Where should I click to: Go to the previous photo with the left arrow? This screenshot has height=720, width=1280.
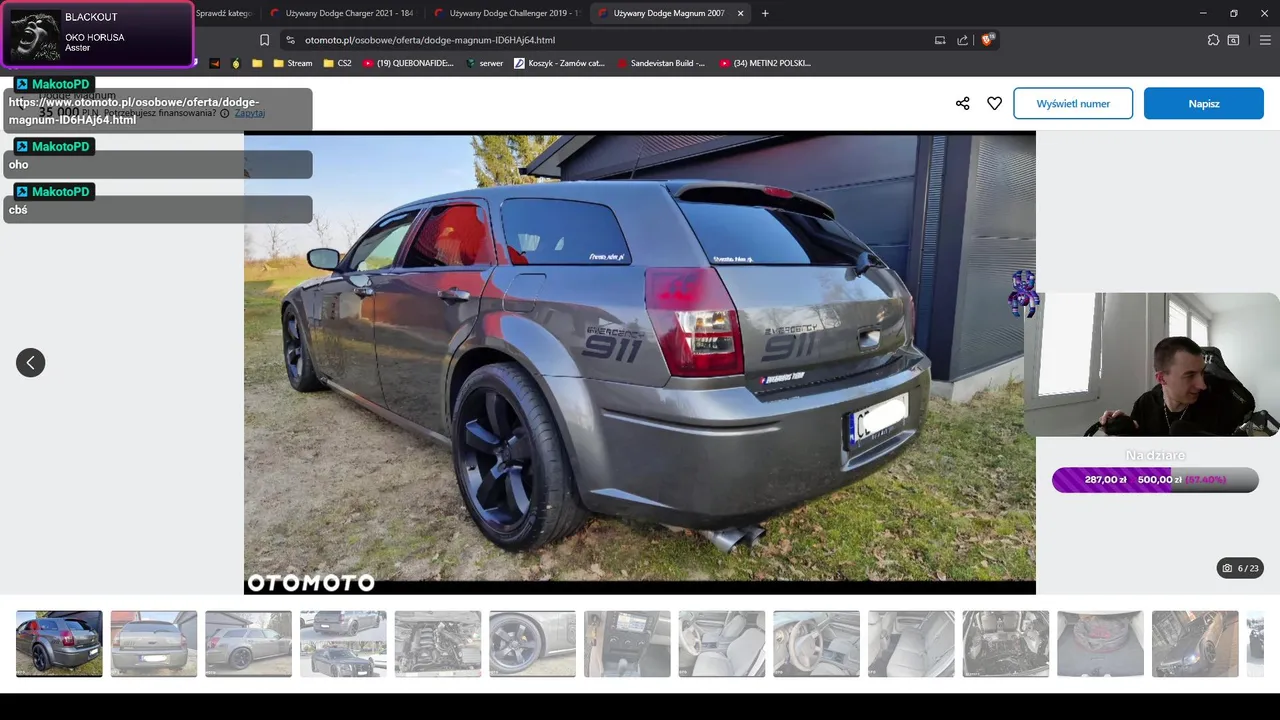pos(31,362)
